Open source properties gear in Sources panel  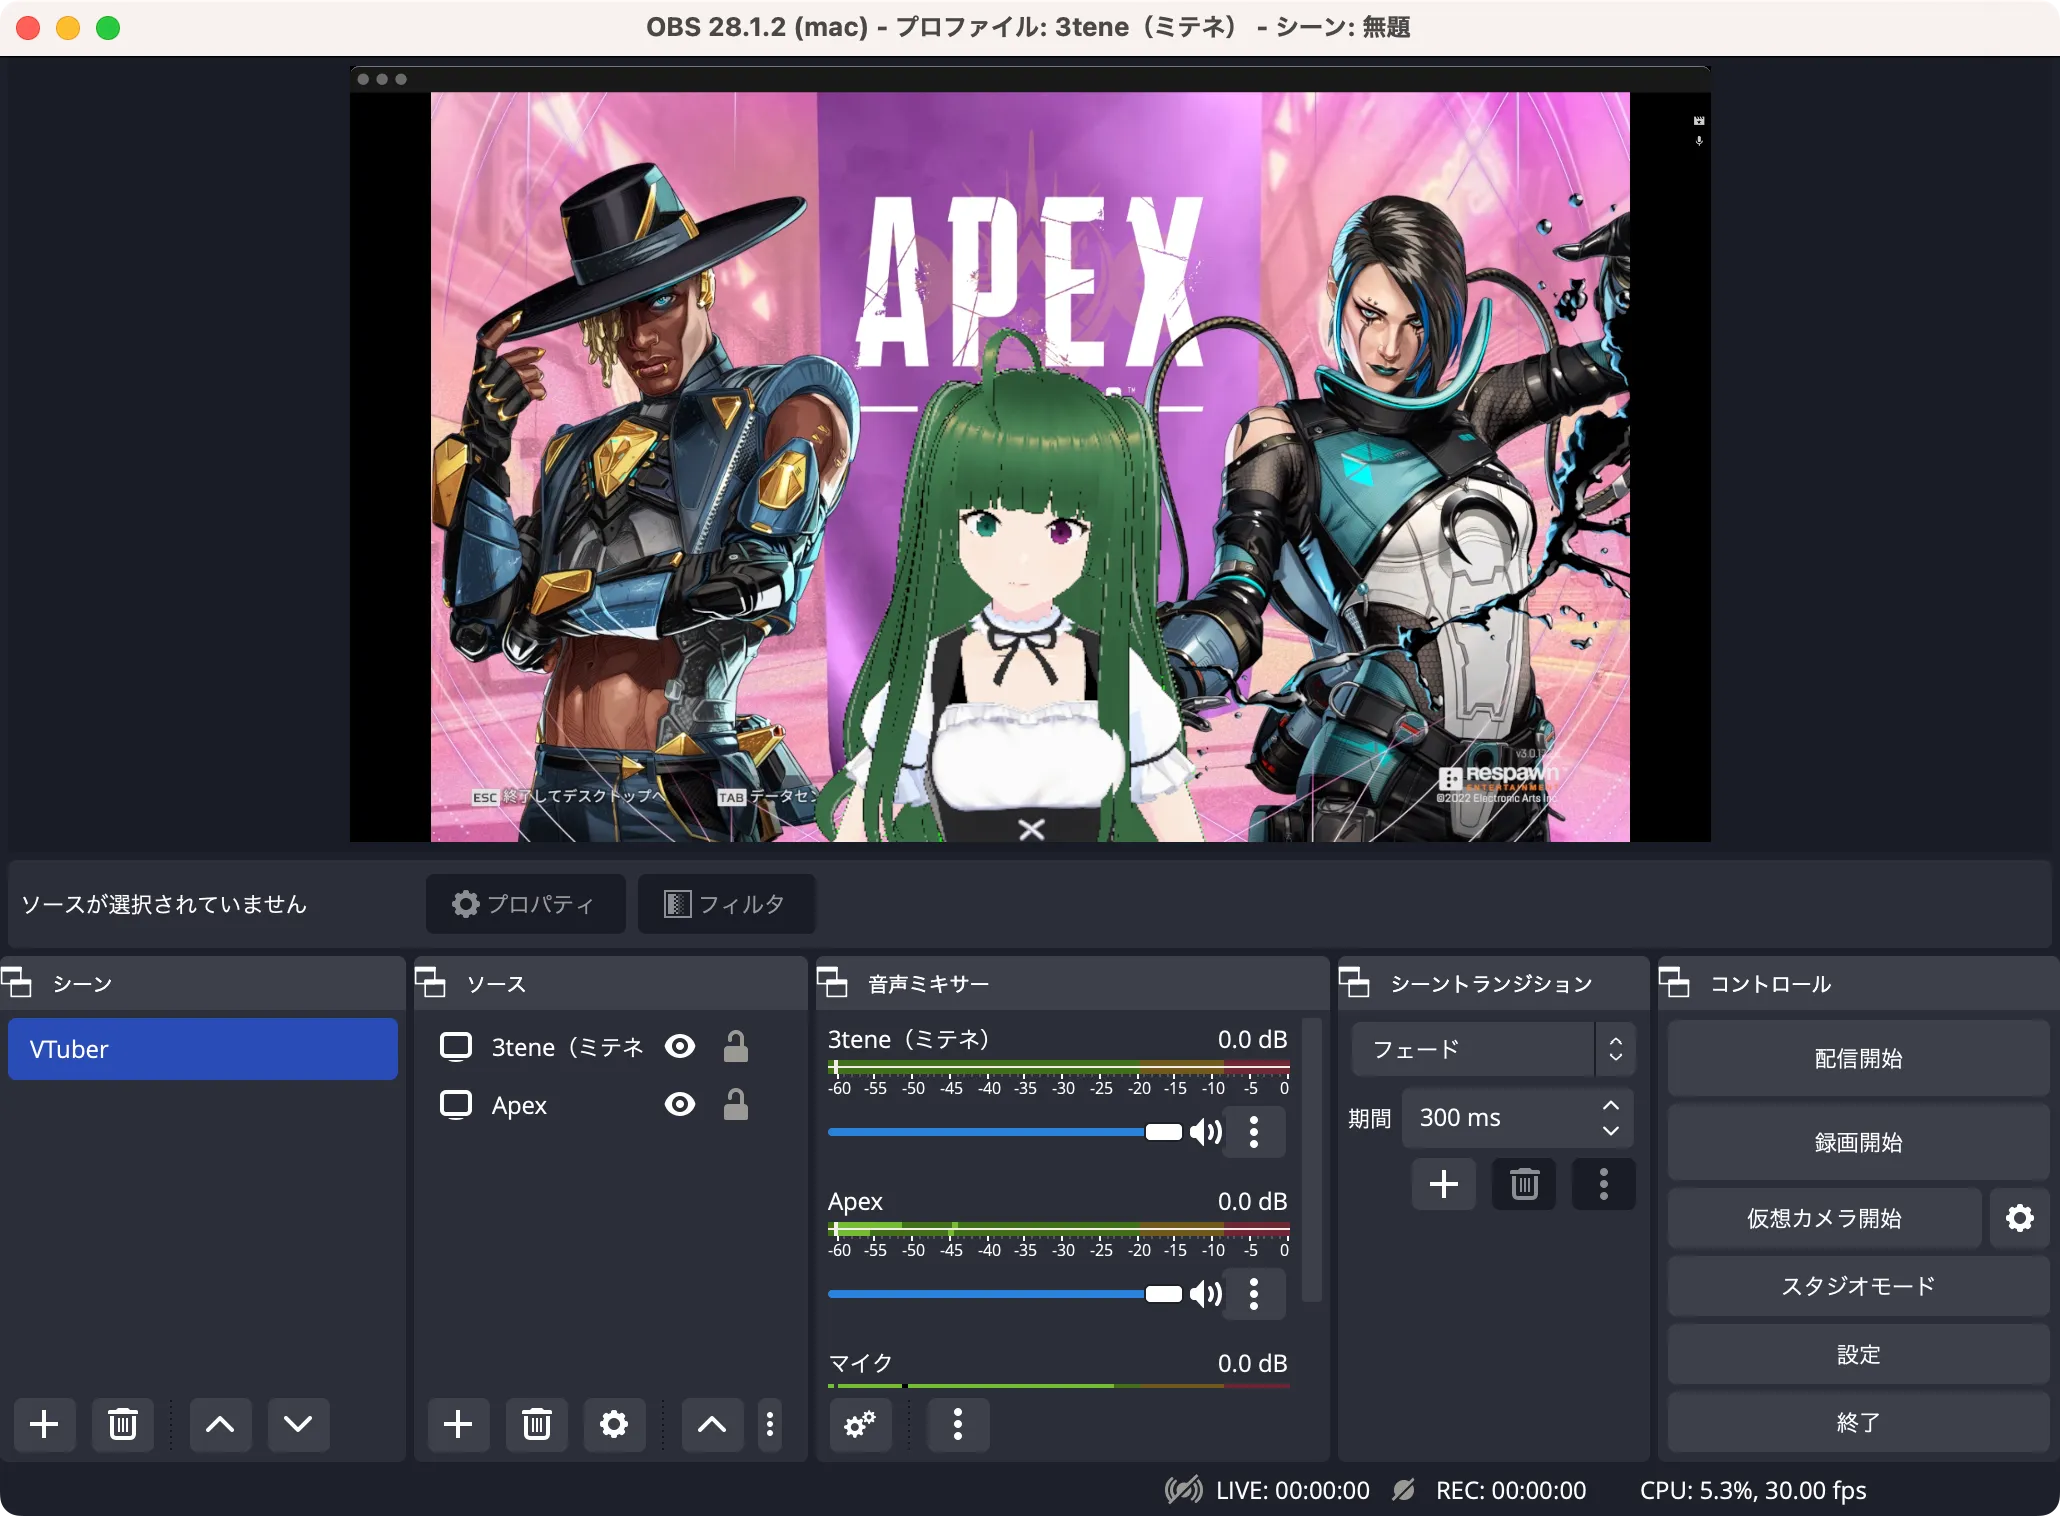614,1424
